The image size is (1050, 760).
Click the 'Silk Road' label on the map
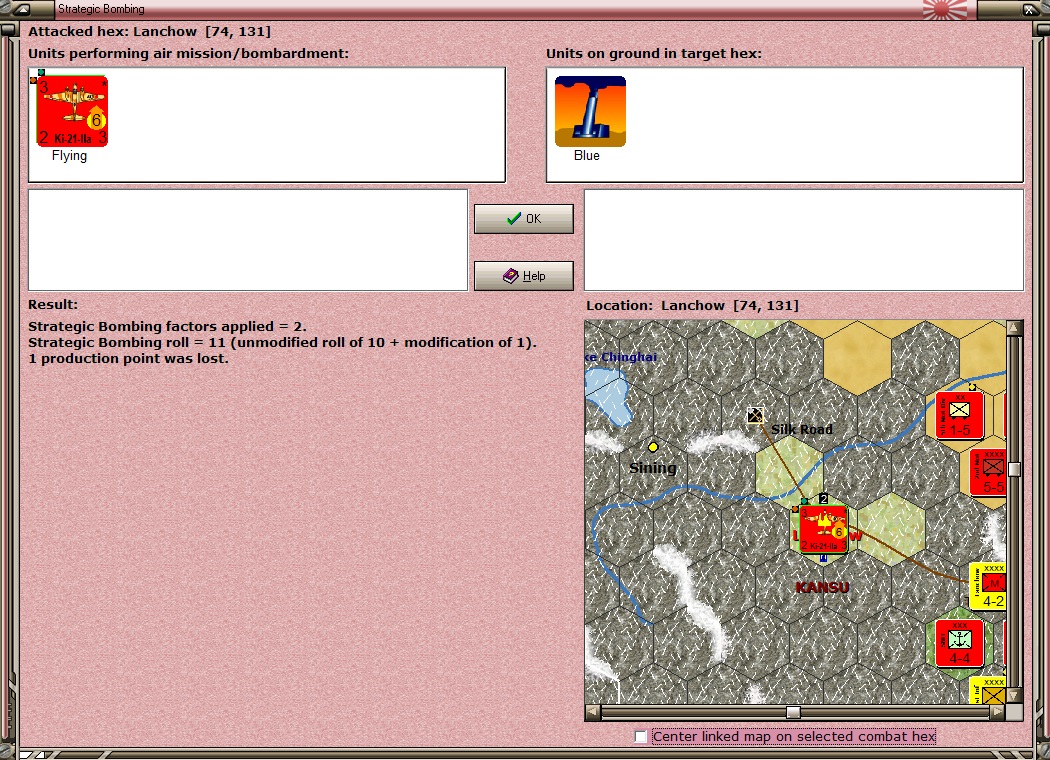point(802,429)
